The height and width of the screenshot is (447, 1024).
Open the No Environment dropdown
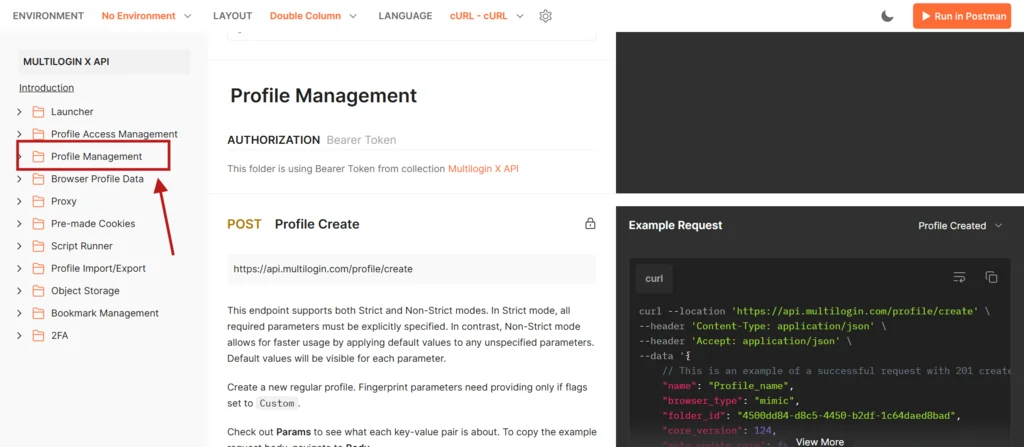point(146,16)
